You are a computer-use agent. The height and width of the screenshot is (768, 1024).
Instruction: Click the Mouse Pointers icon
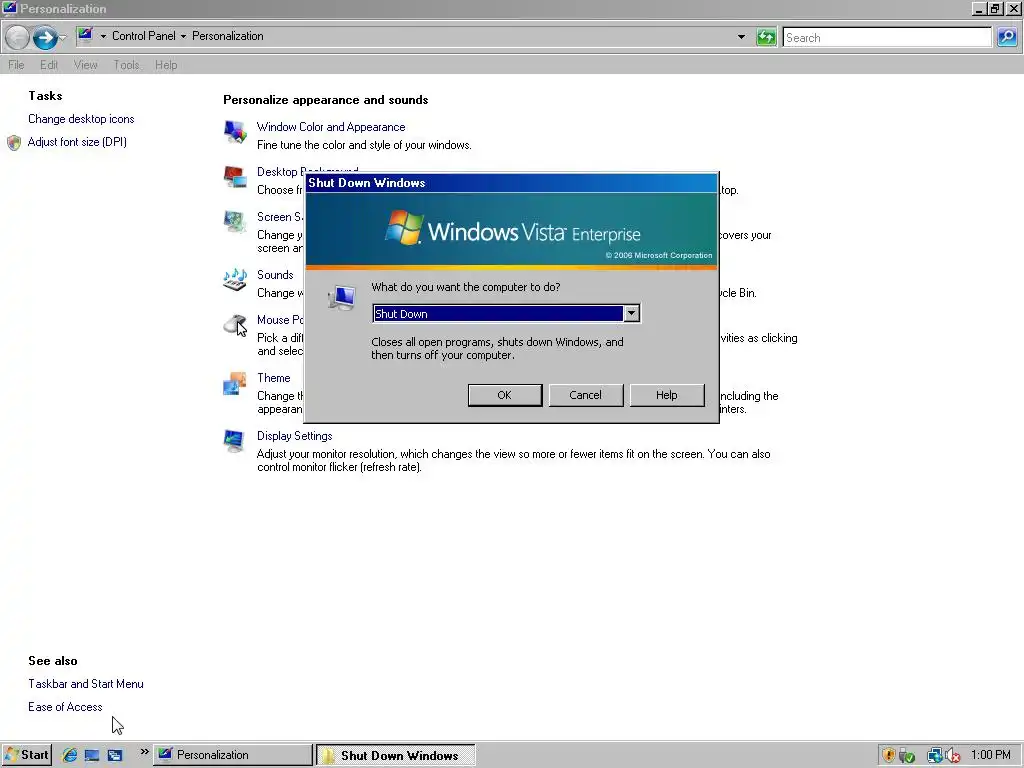pyautogui.click(x=235, y=325)
